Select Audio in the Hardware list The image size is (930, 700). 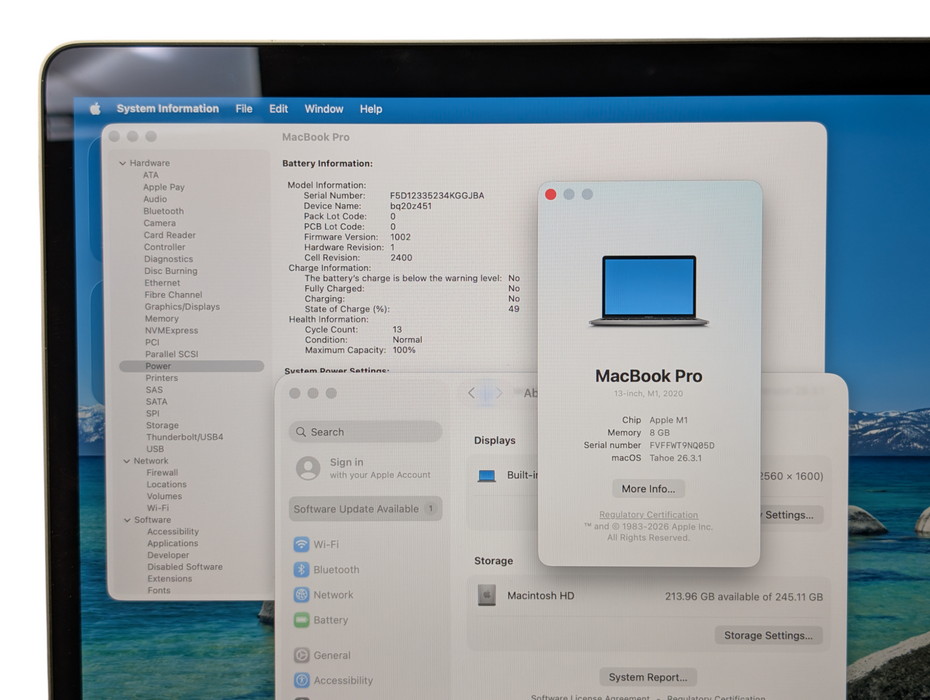click(x=155, y=199)
